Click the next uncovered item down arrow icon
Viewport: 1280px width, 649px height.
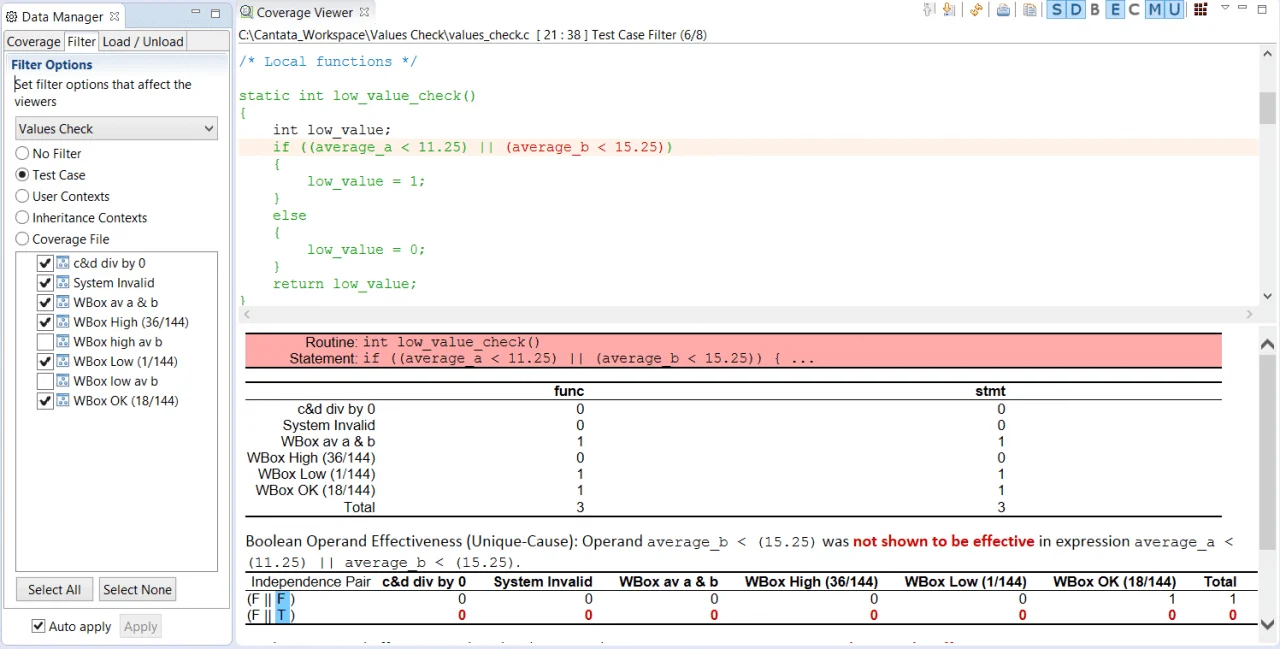(949, 10)
